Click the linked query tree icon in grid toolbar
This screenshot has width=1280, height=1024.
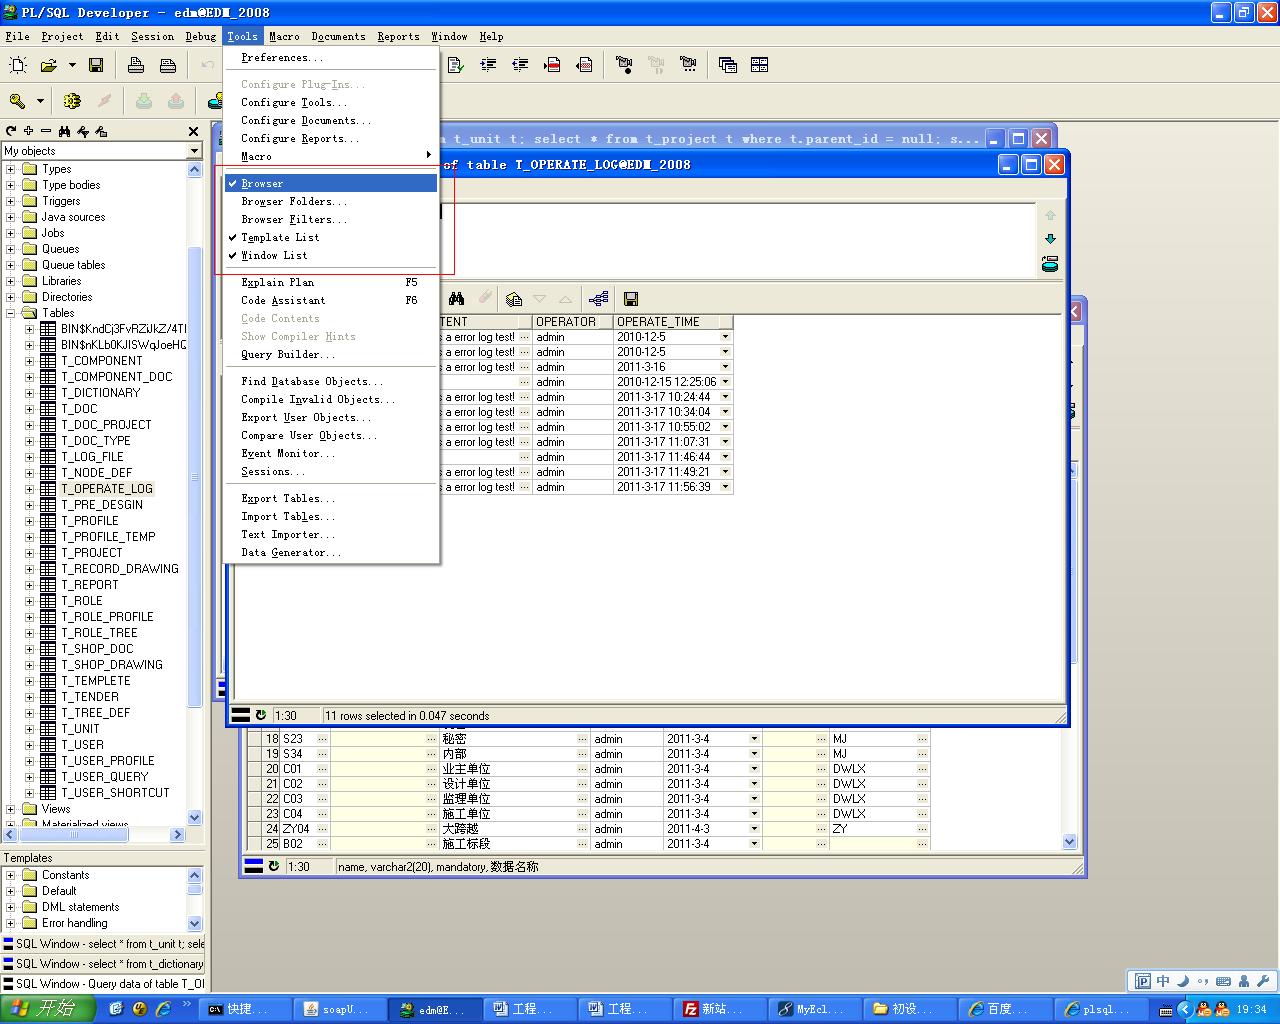(598, 299)
